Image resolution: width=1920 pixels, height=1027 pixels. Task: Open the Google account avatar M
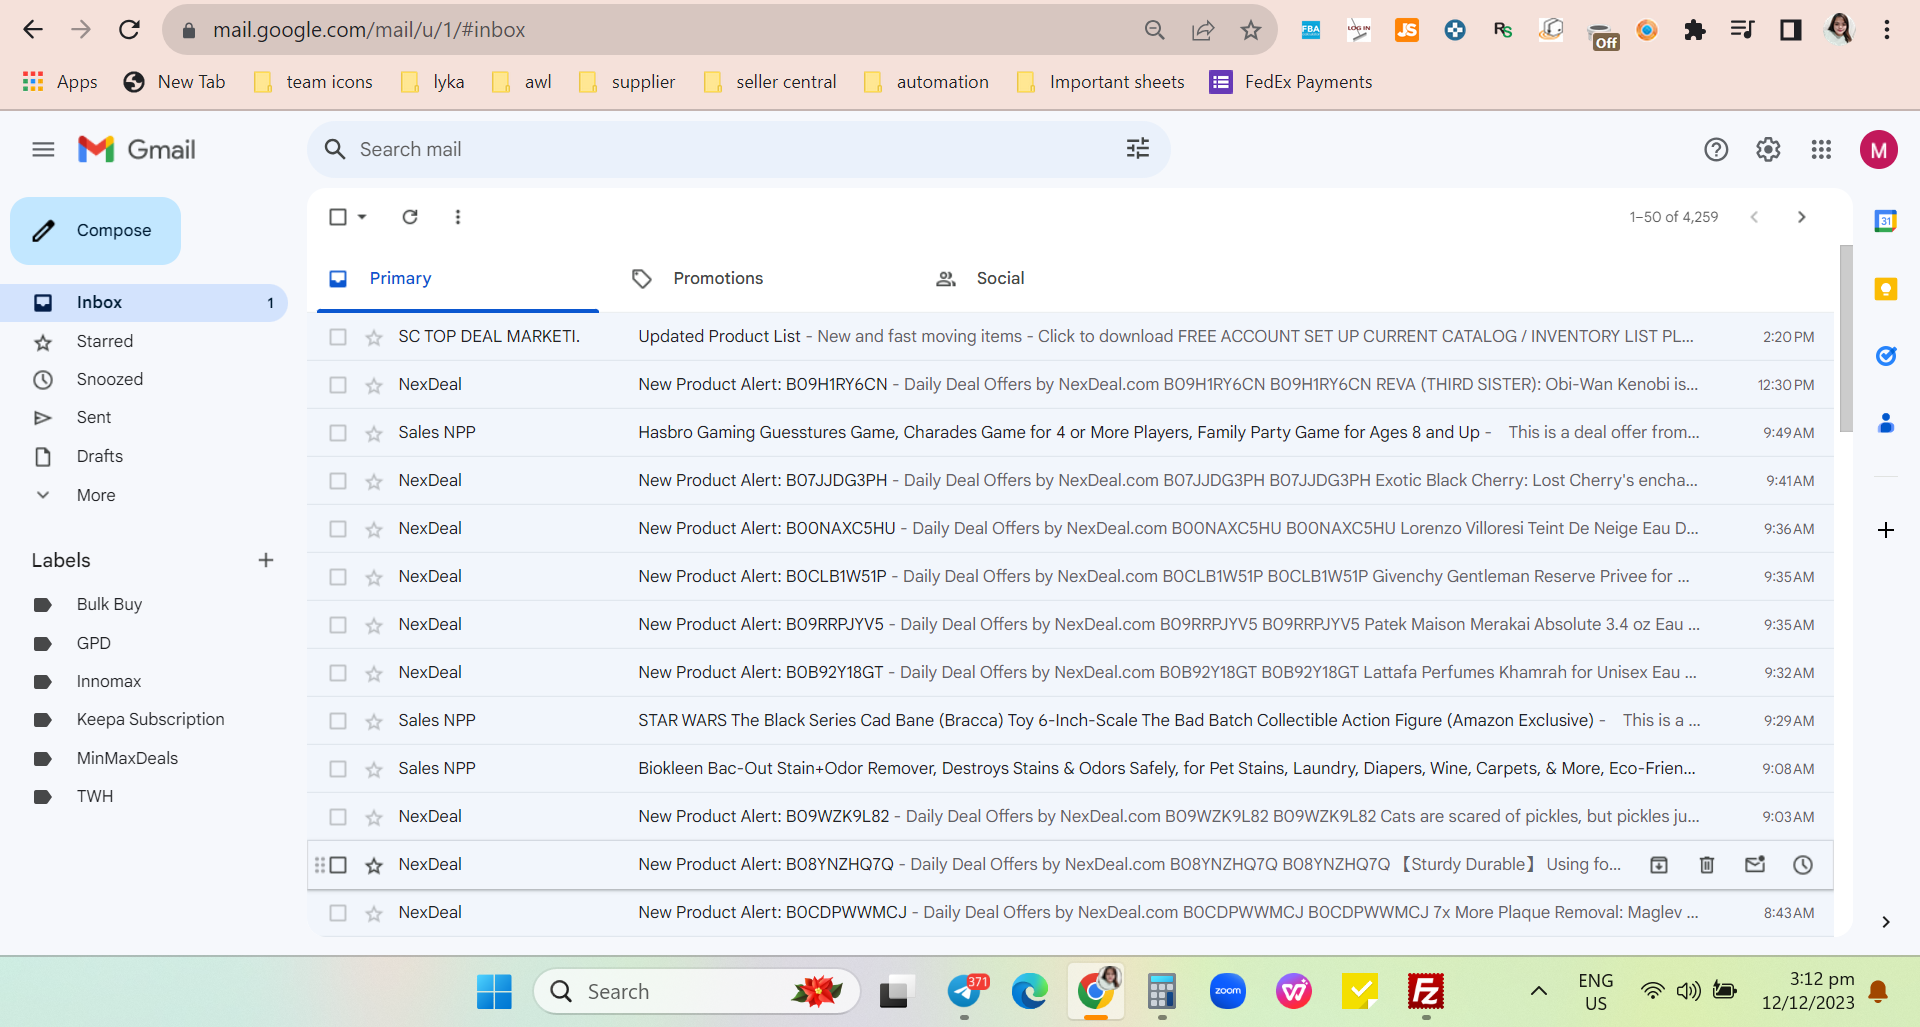1879,150
